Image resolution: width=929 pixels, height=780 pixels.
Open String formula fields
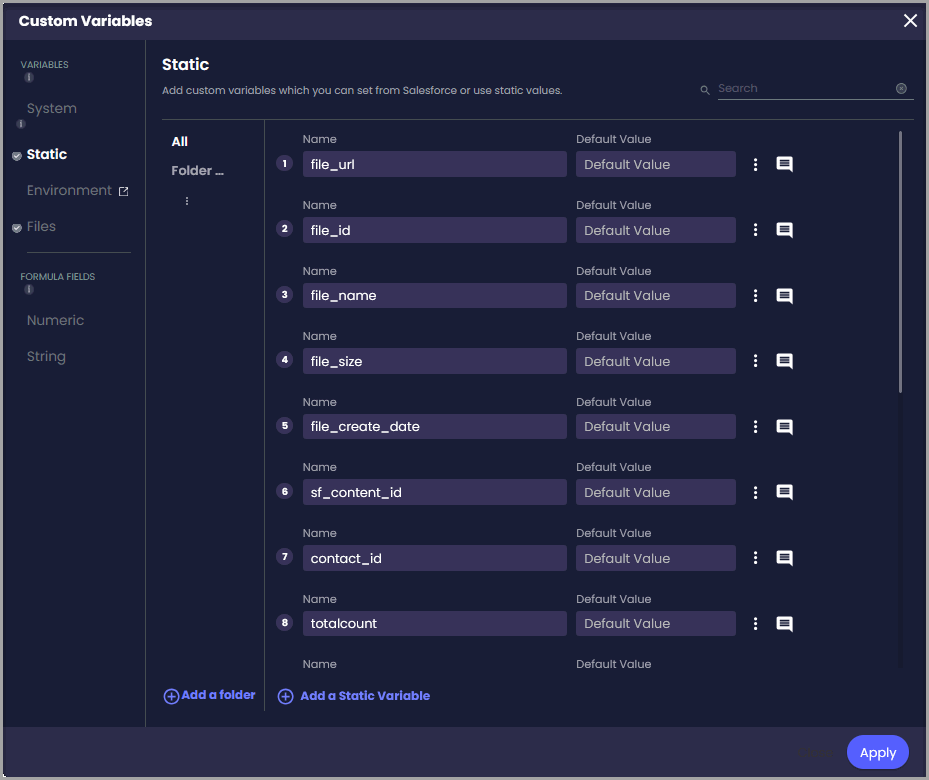46,357
